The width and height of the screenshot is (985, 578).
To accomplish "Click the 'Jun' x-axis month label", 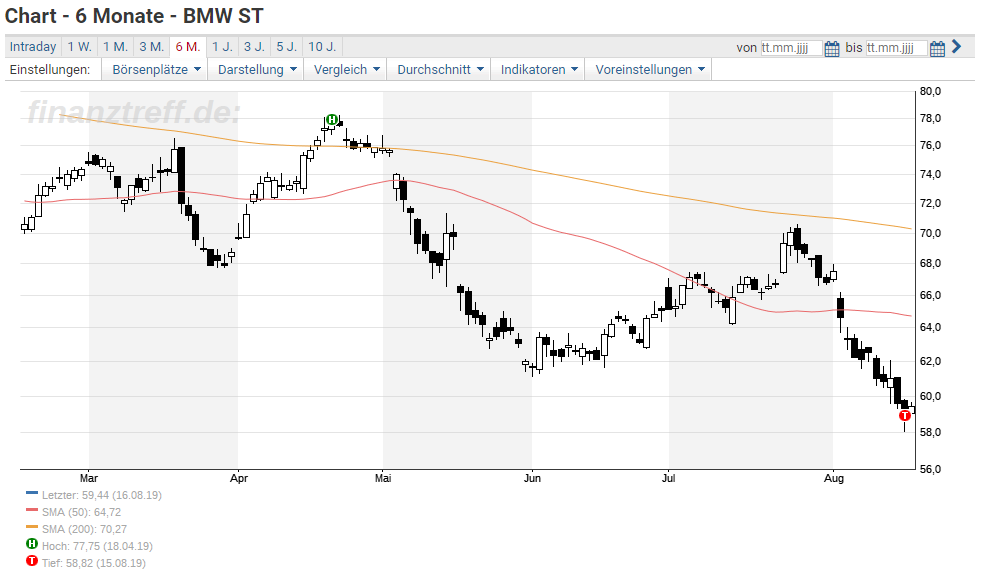I will pos(532,478).
